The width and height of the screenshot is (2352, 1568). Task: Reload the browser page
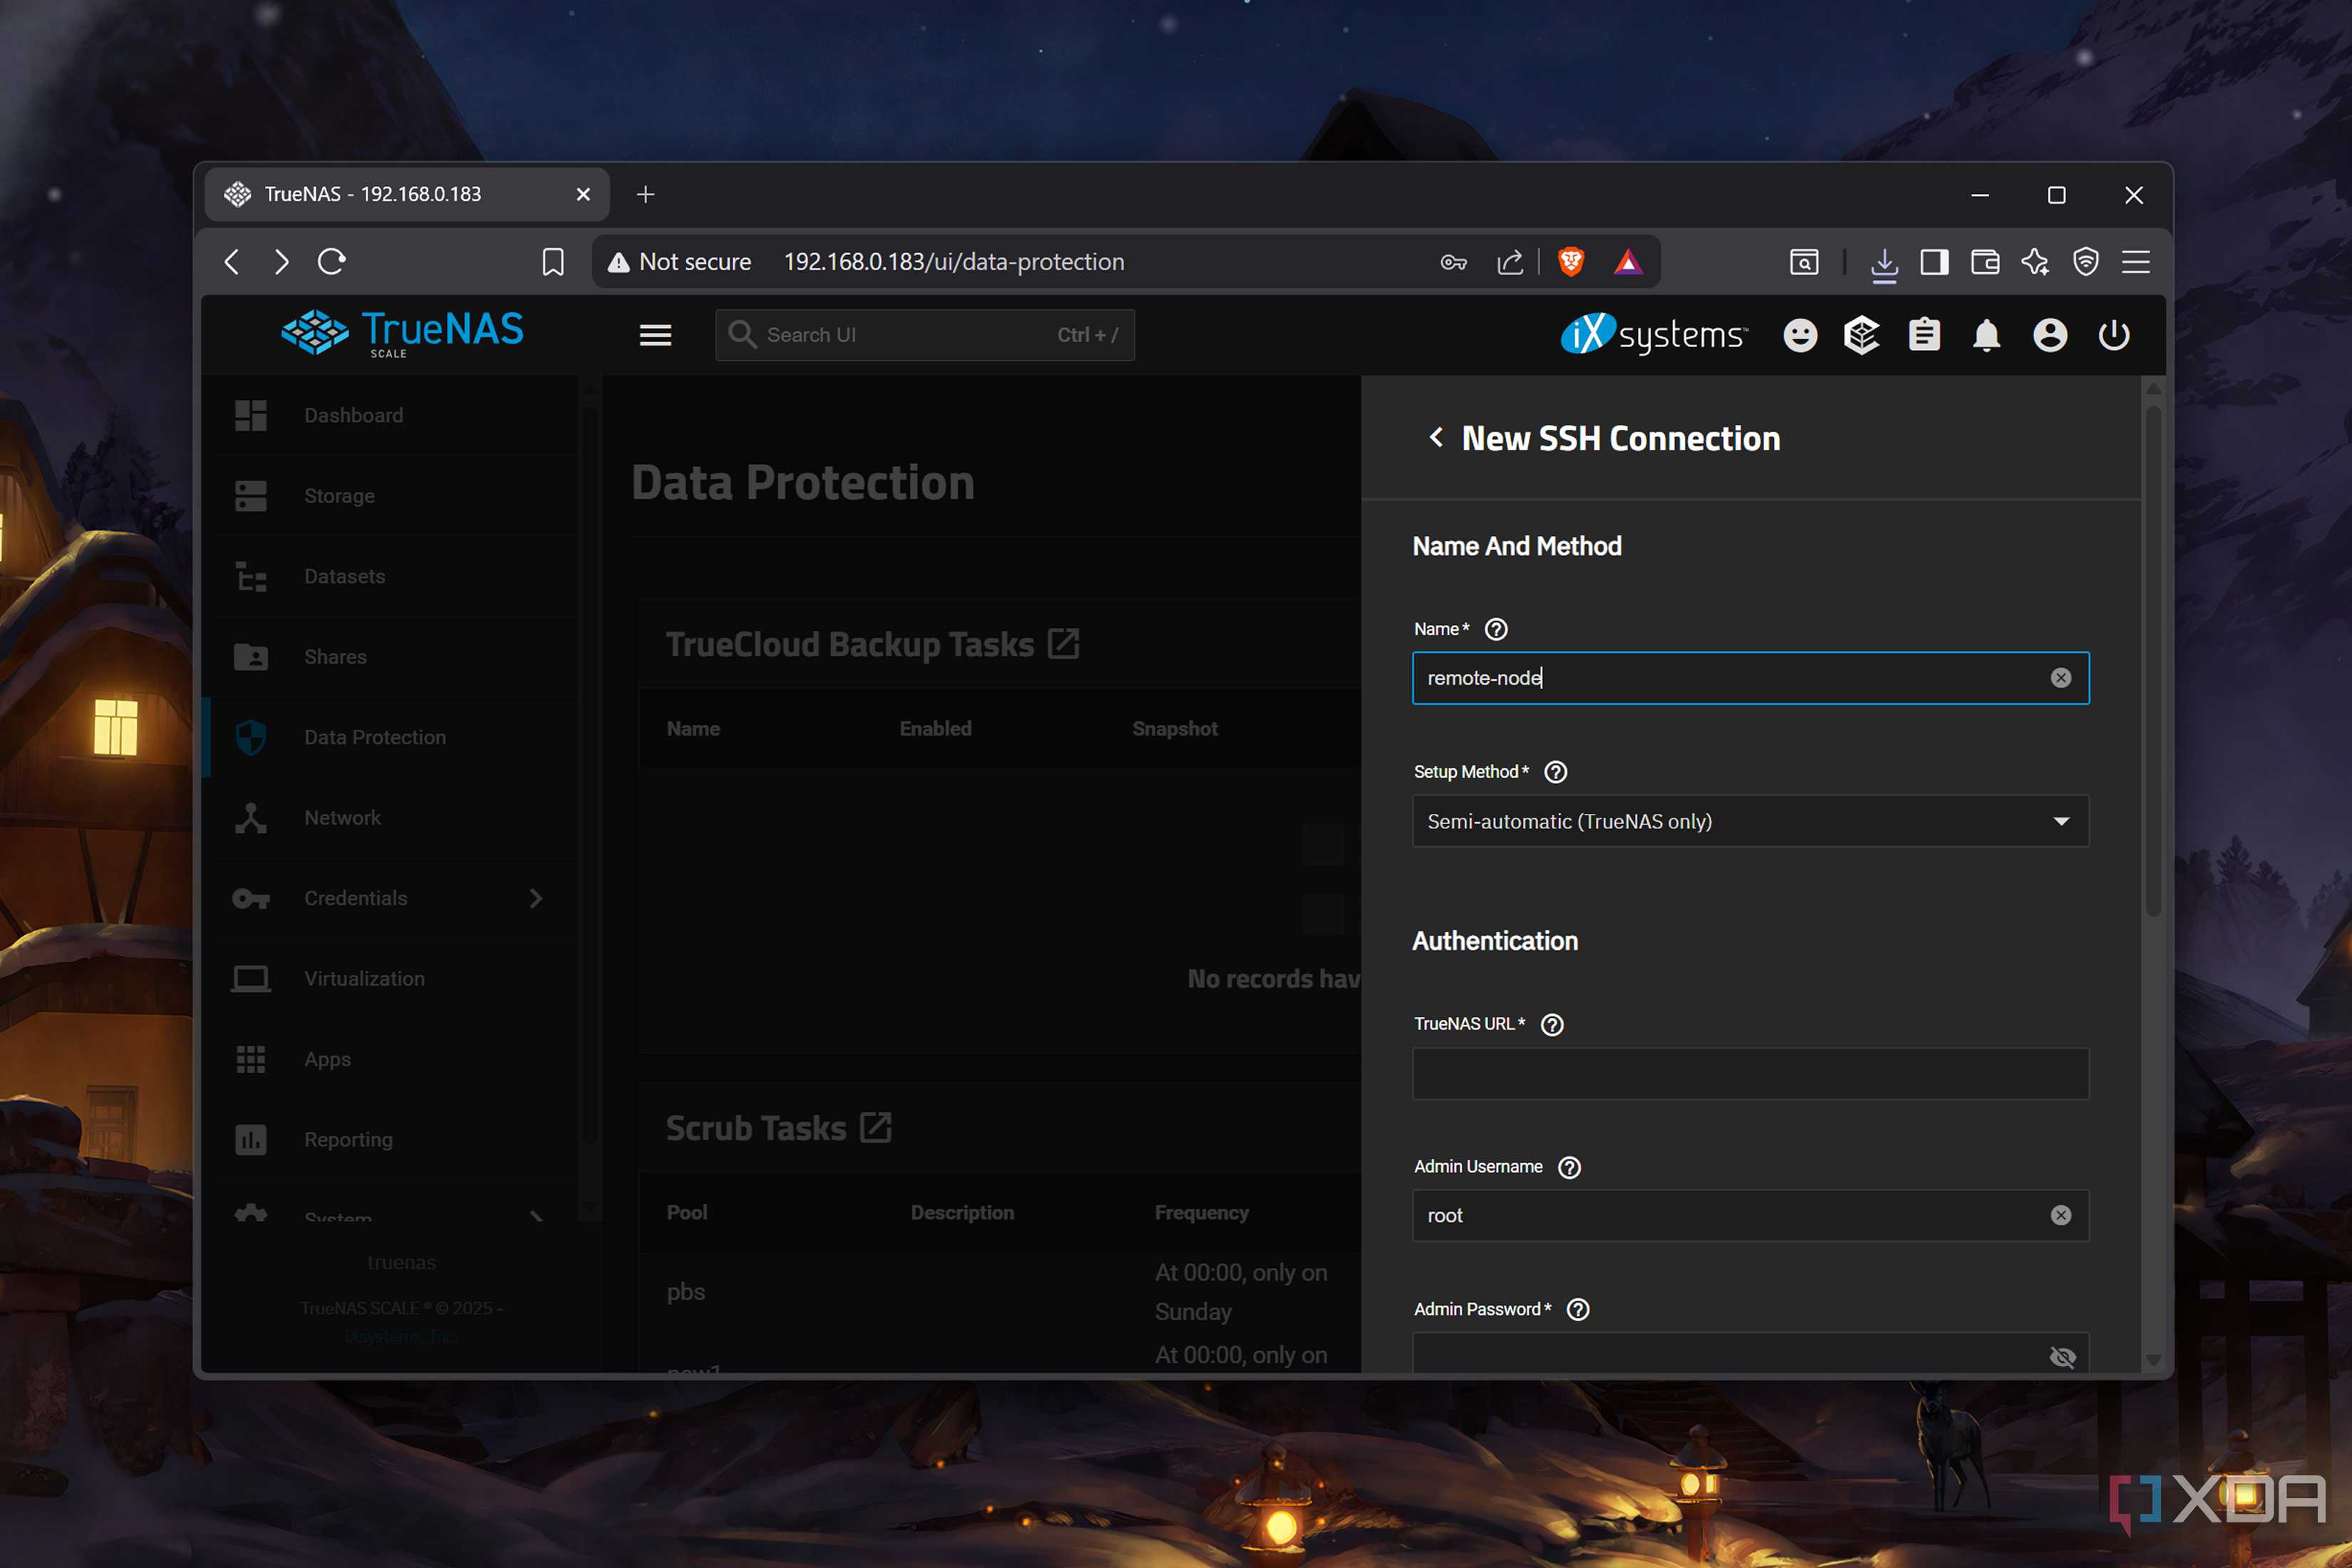click(x=332, y=262)
